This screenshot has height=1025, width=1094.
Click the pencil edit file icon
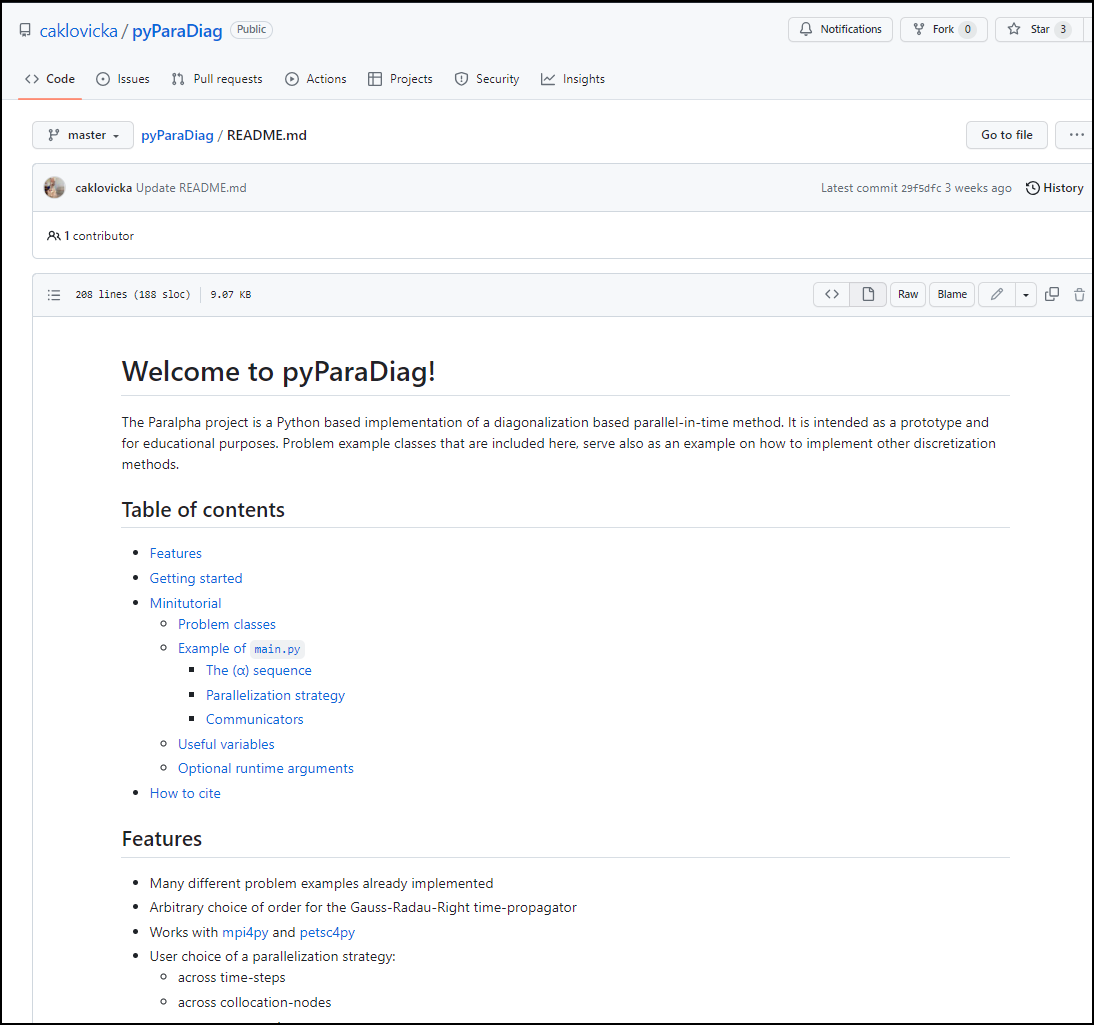coord(996,294)
